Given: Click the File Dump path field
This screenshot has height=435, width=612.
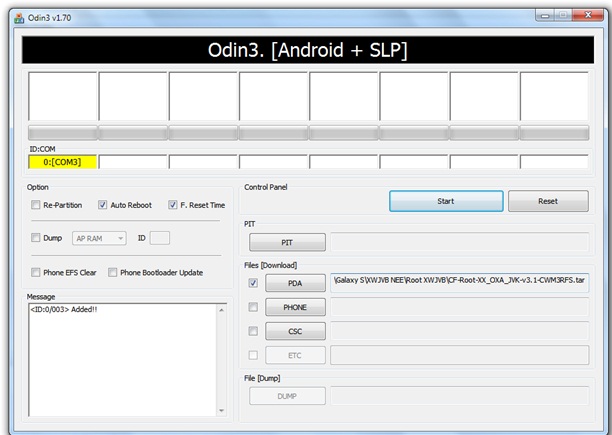Looking at the screenshot, I should (460, 396).
